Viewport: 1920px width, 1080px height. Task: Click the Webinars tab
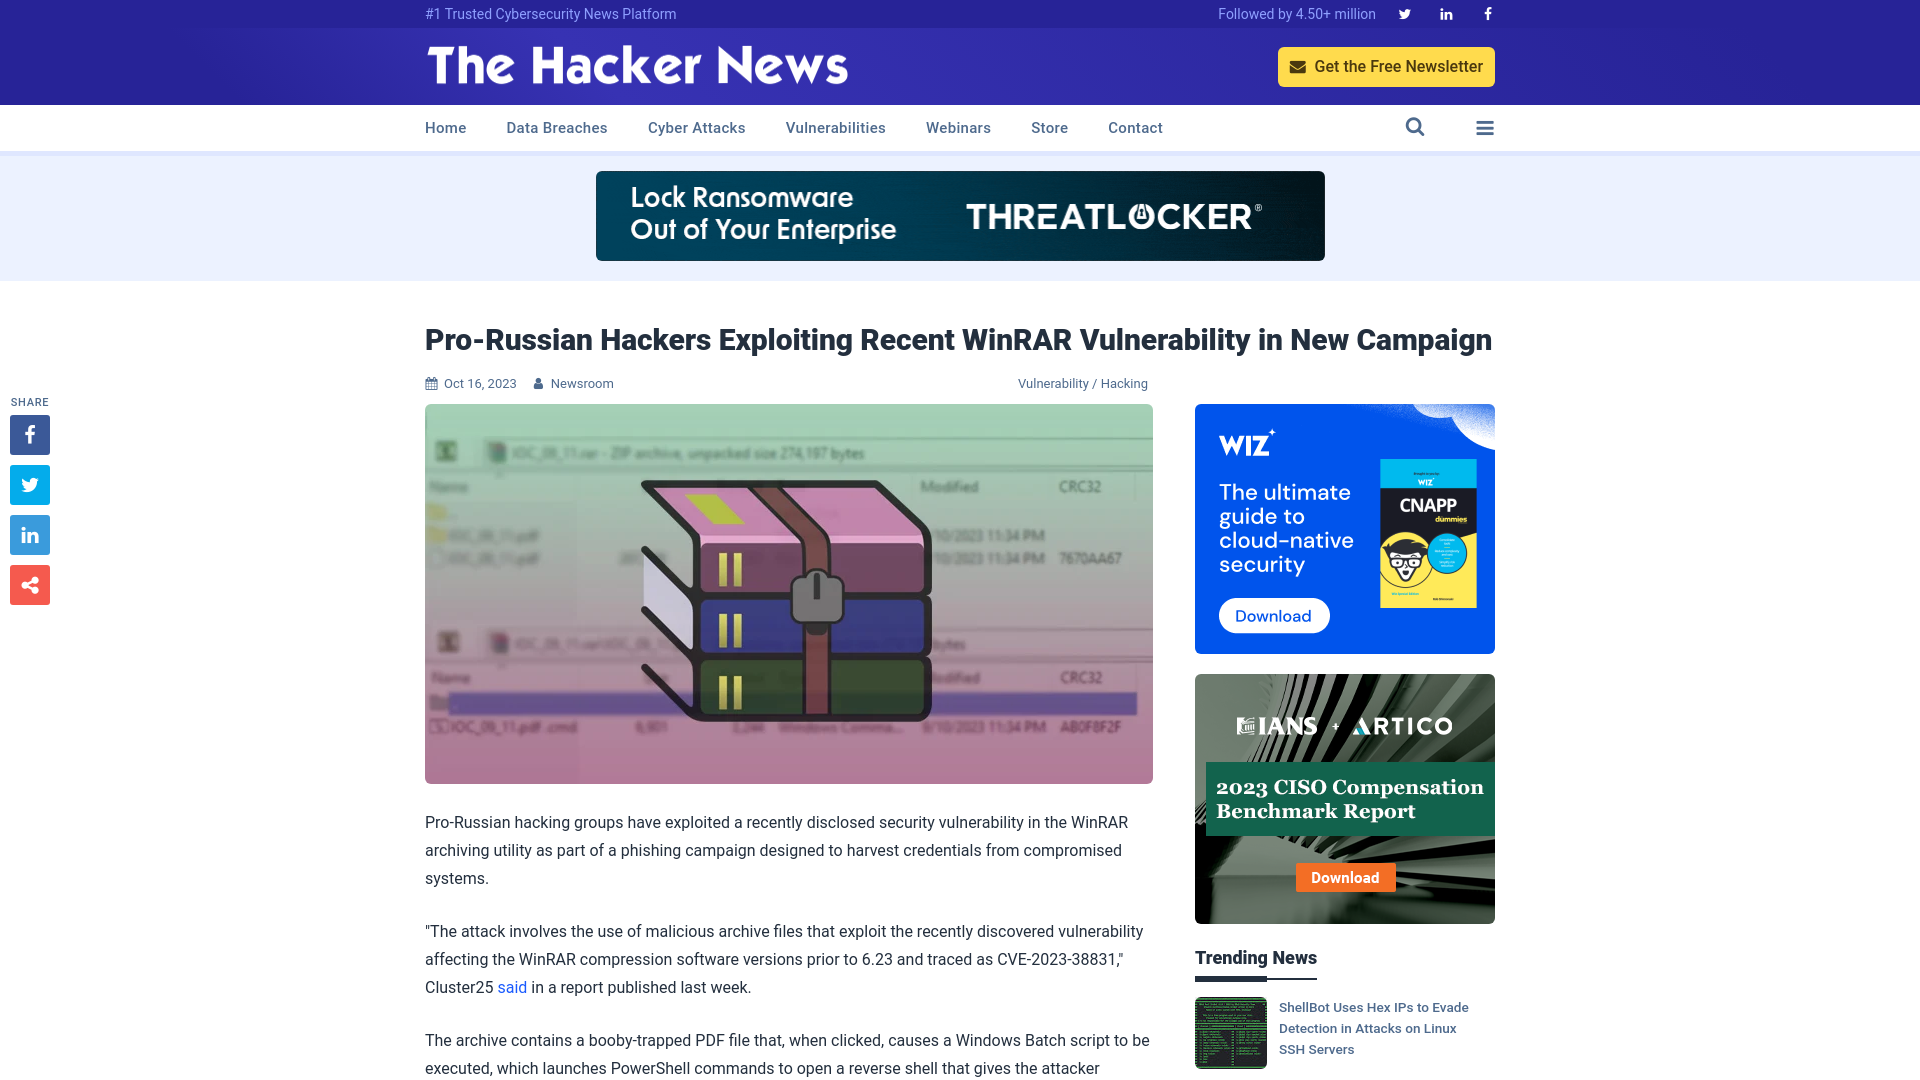[x=957, y=128]
